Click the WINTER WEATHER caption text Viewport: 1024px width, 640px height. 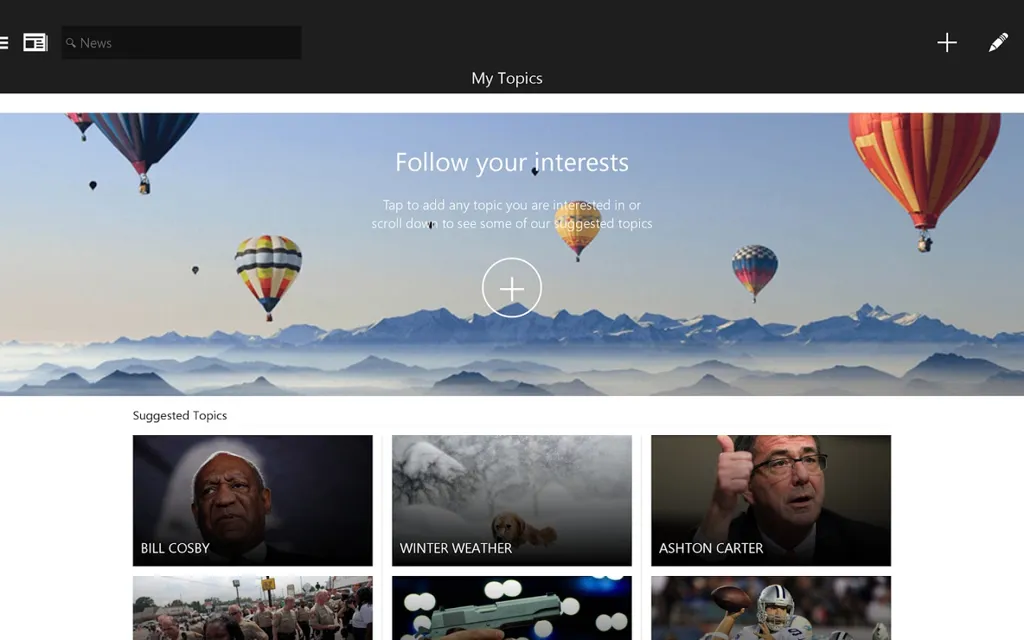click(455, 548)
